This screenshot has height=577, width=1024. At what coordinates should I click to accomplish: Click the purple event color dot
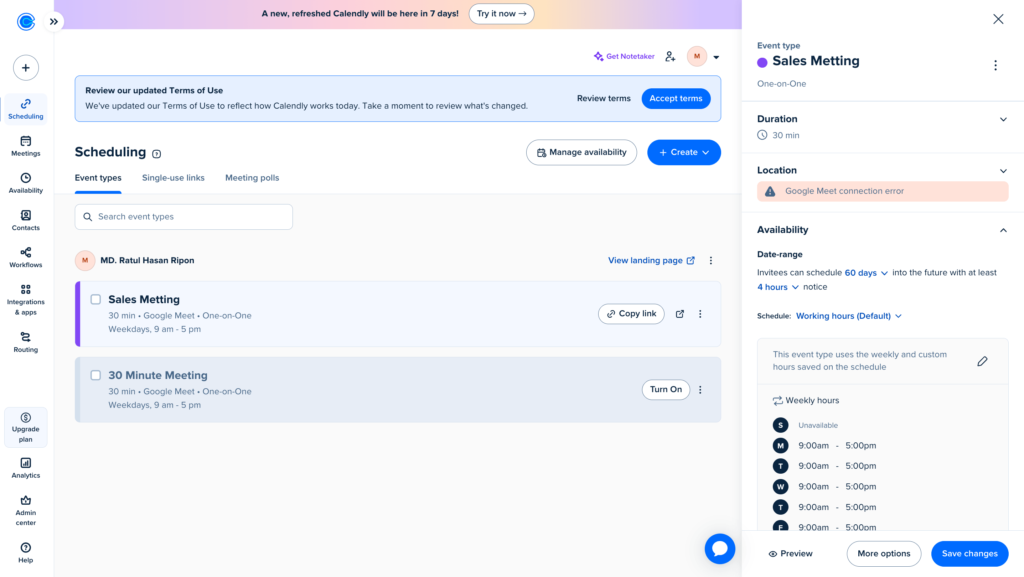[762, 63]
